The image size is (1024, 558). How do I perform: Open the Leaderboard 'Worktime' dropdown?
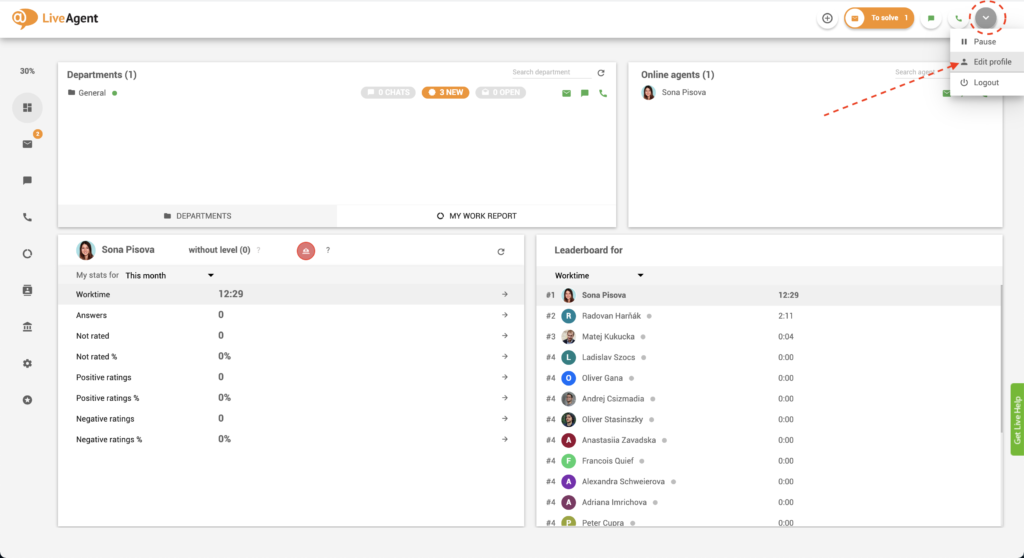(599, 275)
